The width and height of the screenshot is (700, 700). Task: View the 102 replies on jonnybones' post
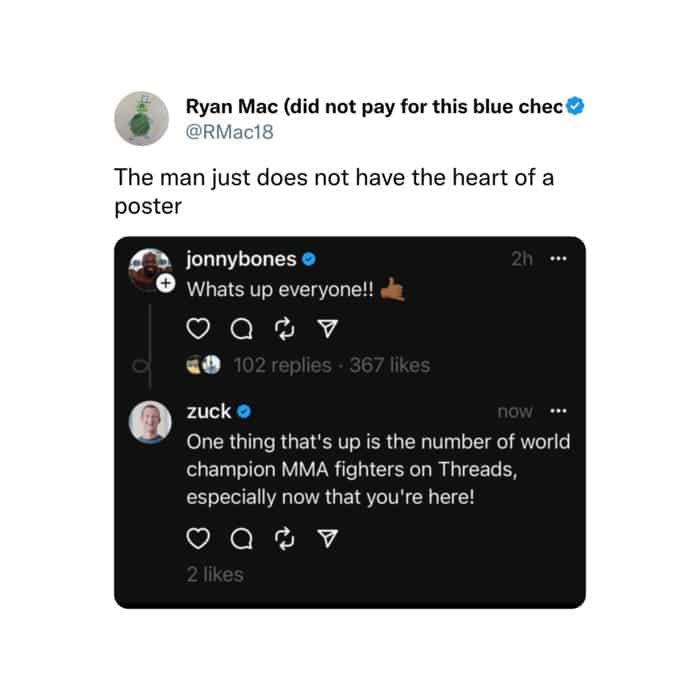click(x=281, y=366)
